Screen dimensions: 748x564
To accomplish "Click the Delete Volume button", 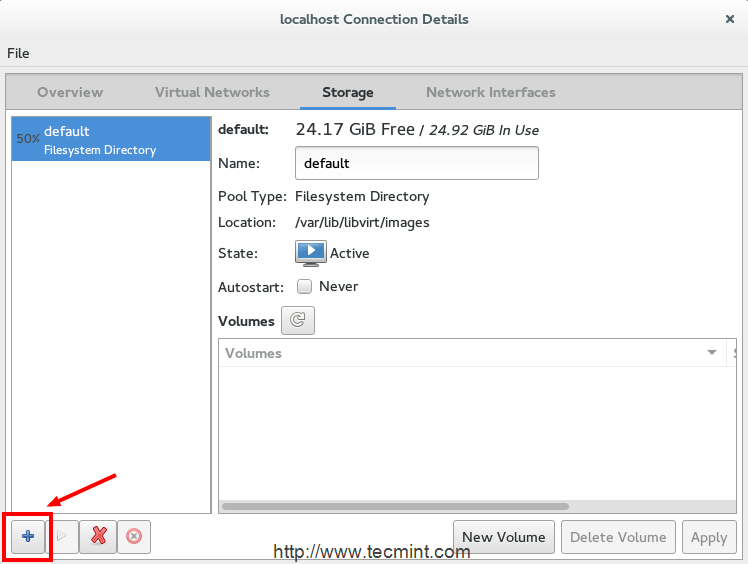I will click(x=618, y=537).
